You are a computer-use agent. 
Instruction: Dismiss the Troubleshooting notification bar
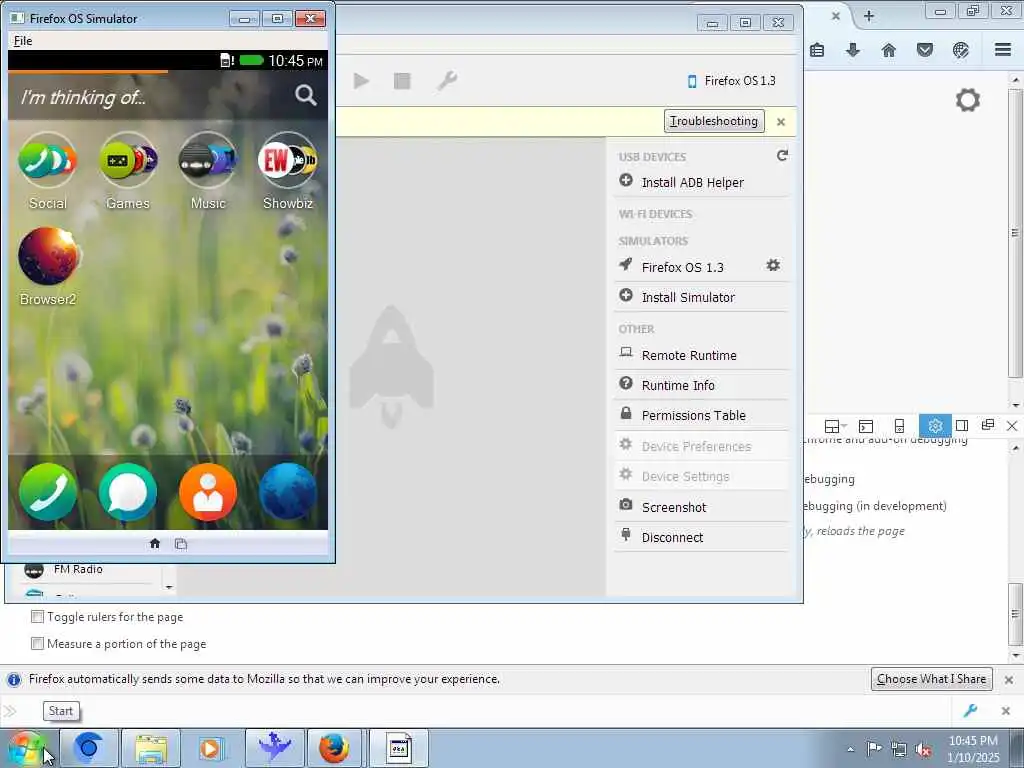(x=780, y=121)
